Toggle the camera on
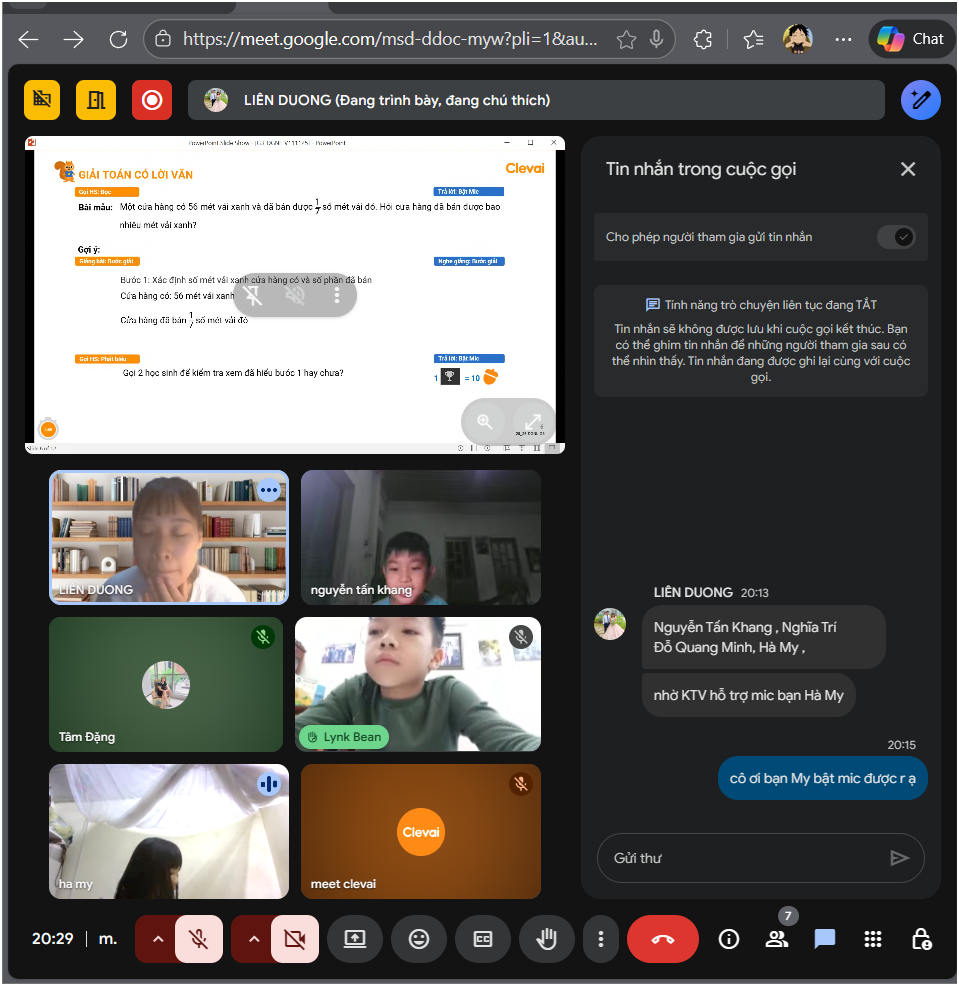Viewport: 959px width, 986px height. click(x=294, y=939)
